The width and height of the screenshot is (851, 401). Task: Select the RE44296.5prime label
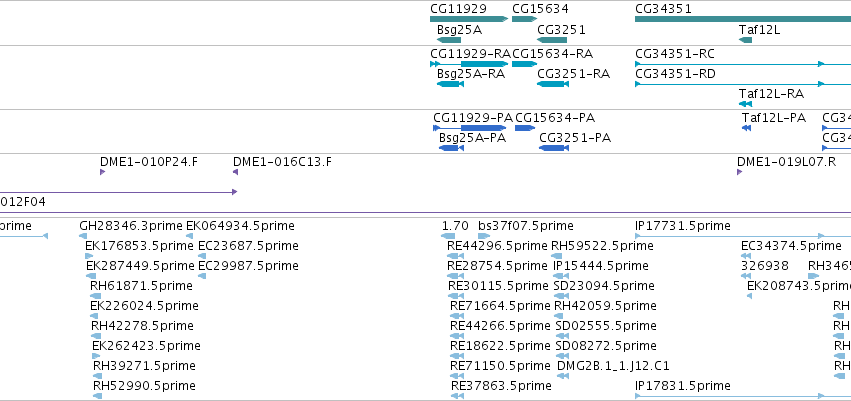[497, 246]
